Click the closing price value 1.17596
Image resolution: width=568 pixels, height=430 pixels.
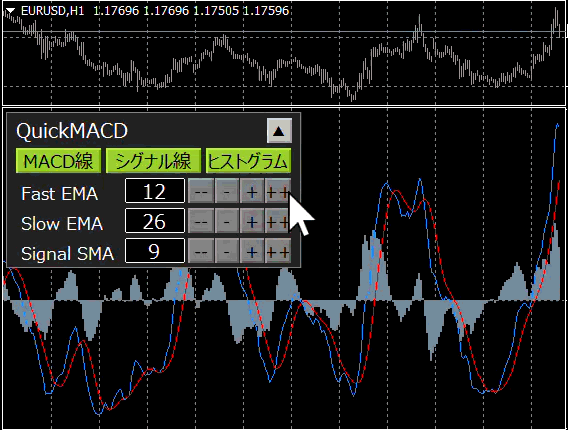[266, 11]
